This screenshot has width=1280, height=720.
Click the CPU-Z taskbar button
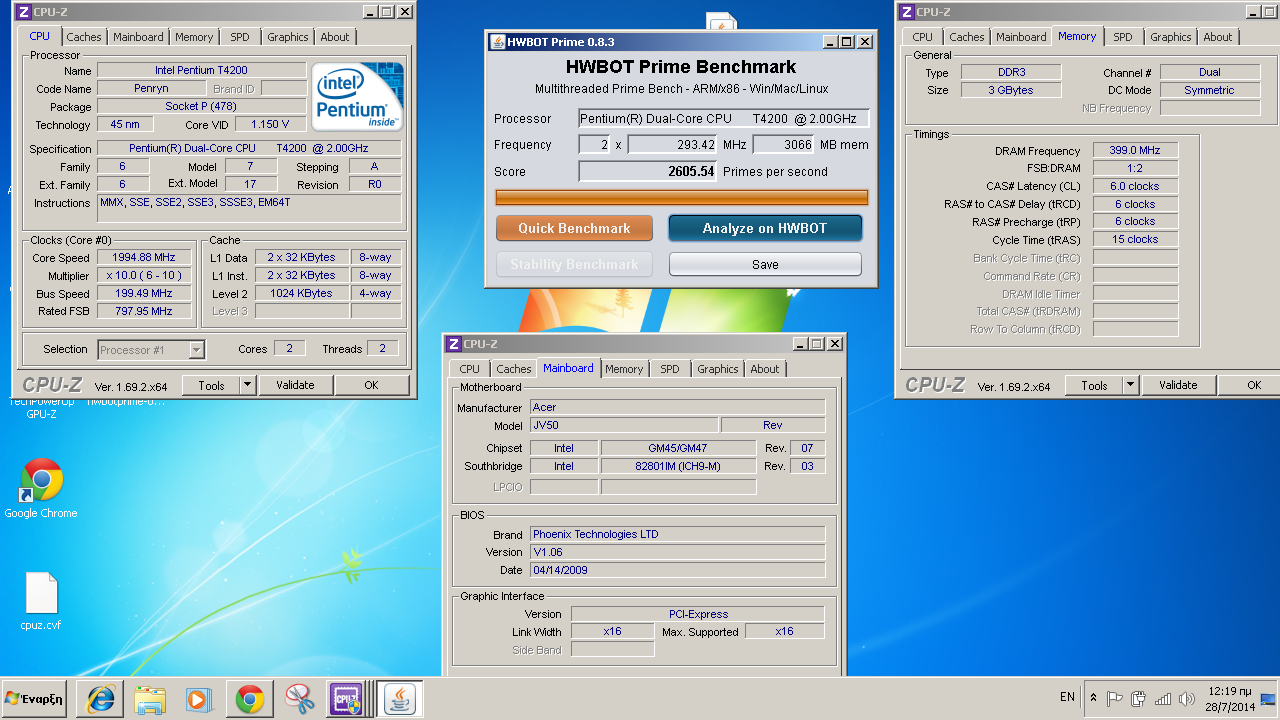(349, 699)
